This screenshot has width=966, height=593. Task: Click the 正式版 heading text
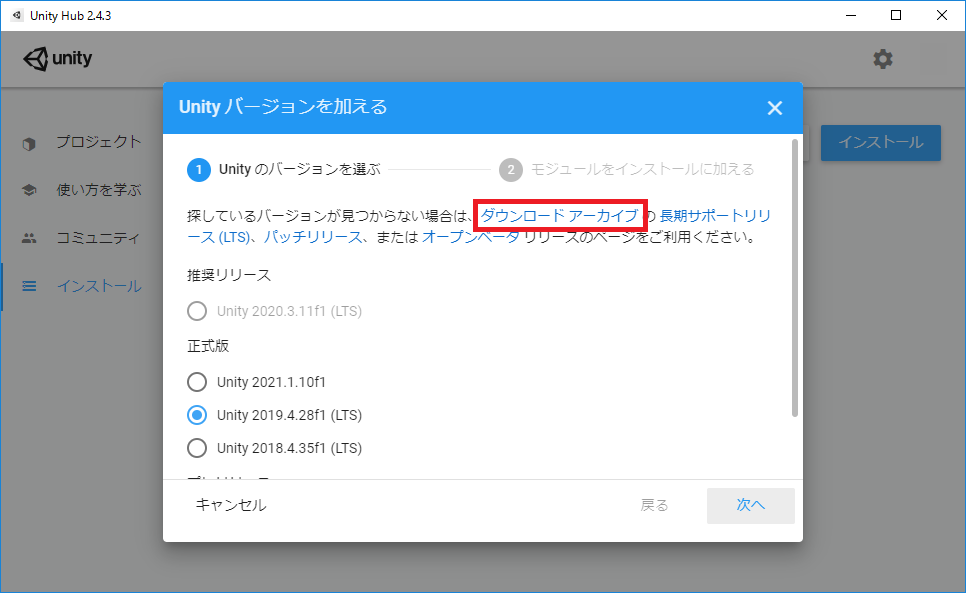(x=208, y=346)
